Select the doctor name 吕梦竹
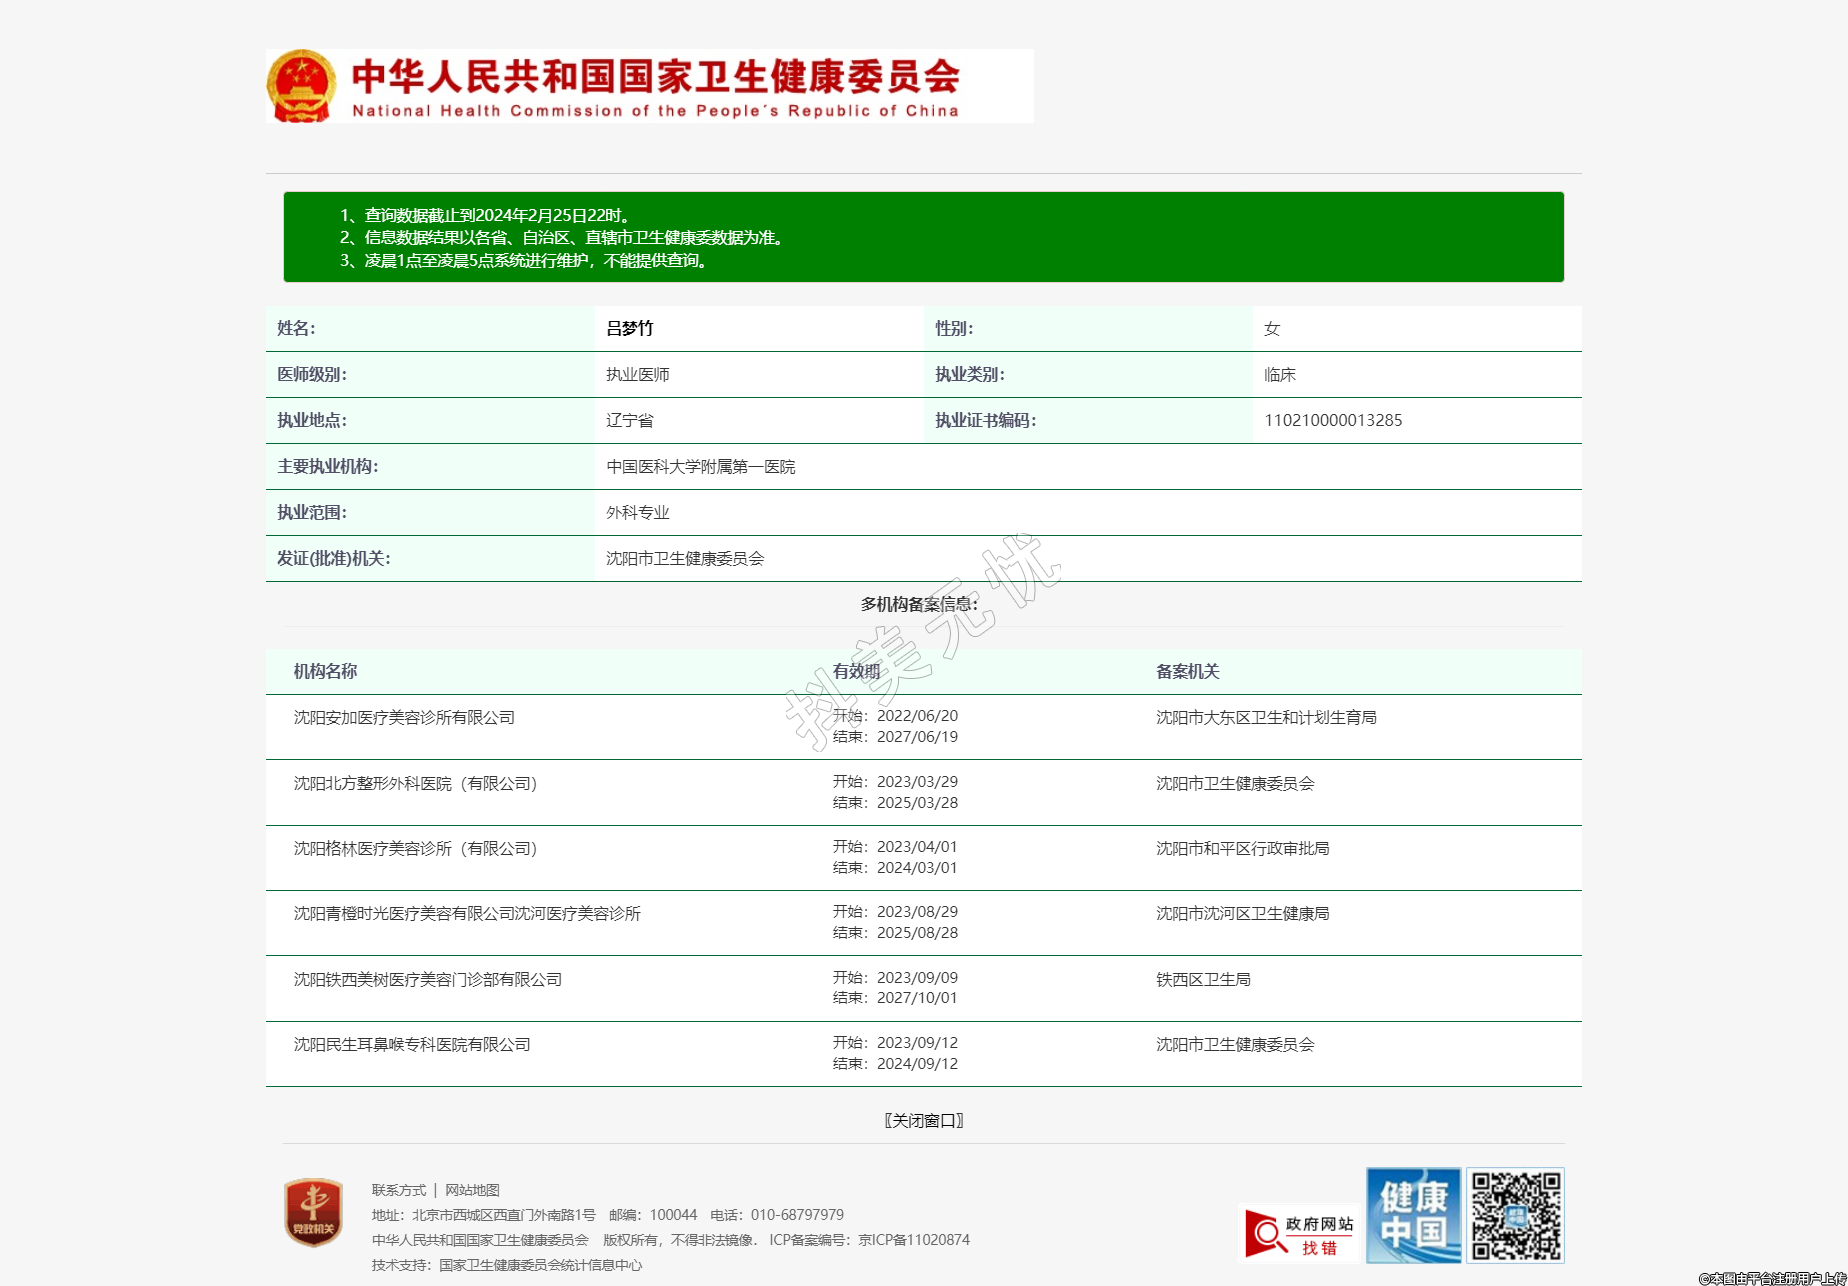The height and width of the screenshot is (1286, 1848). 629,328
